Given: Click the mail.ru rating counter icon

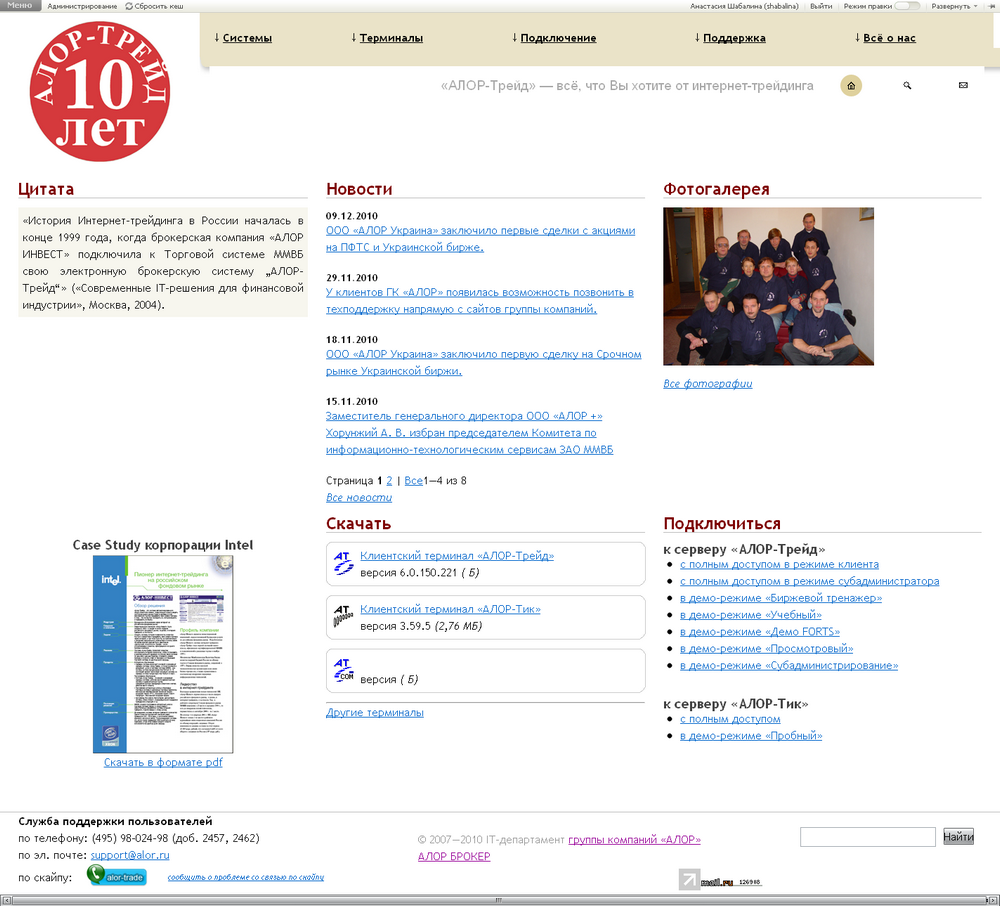Looking at the screenshot, I should [720, 881].
